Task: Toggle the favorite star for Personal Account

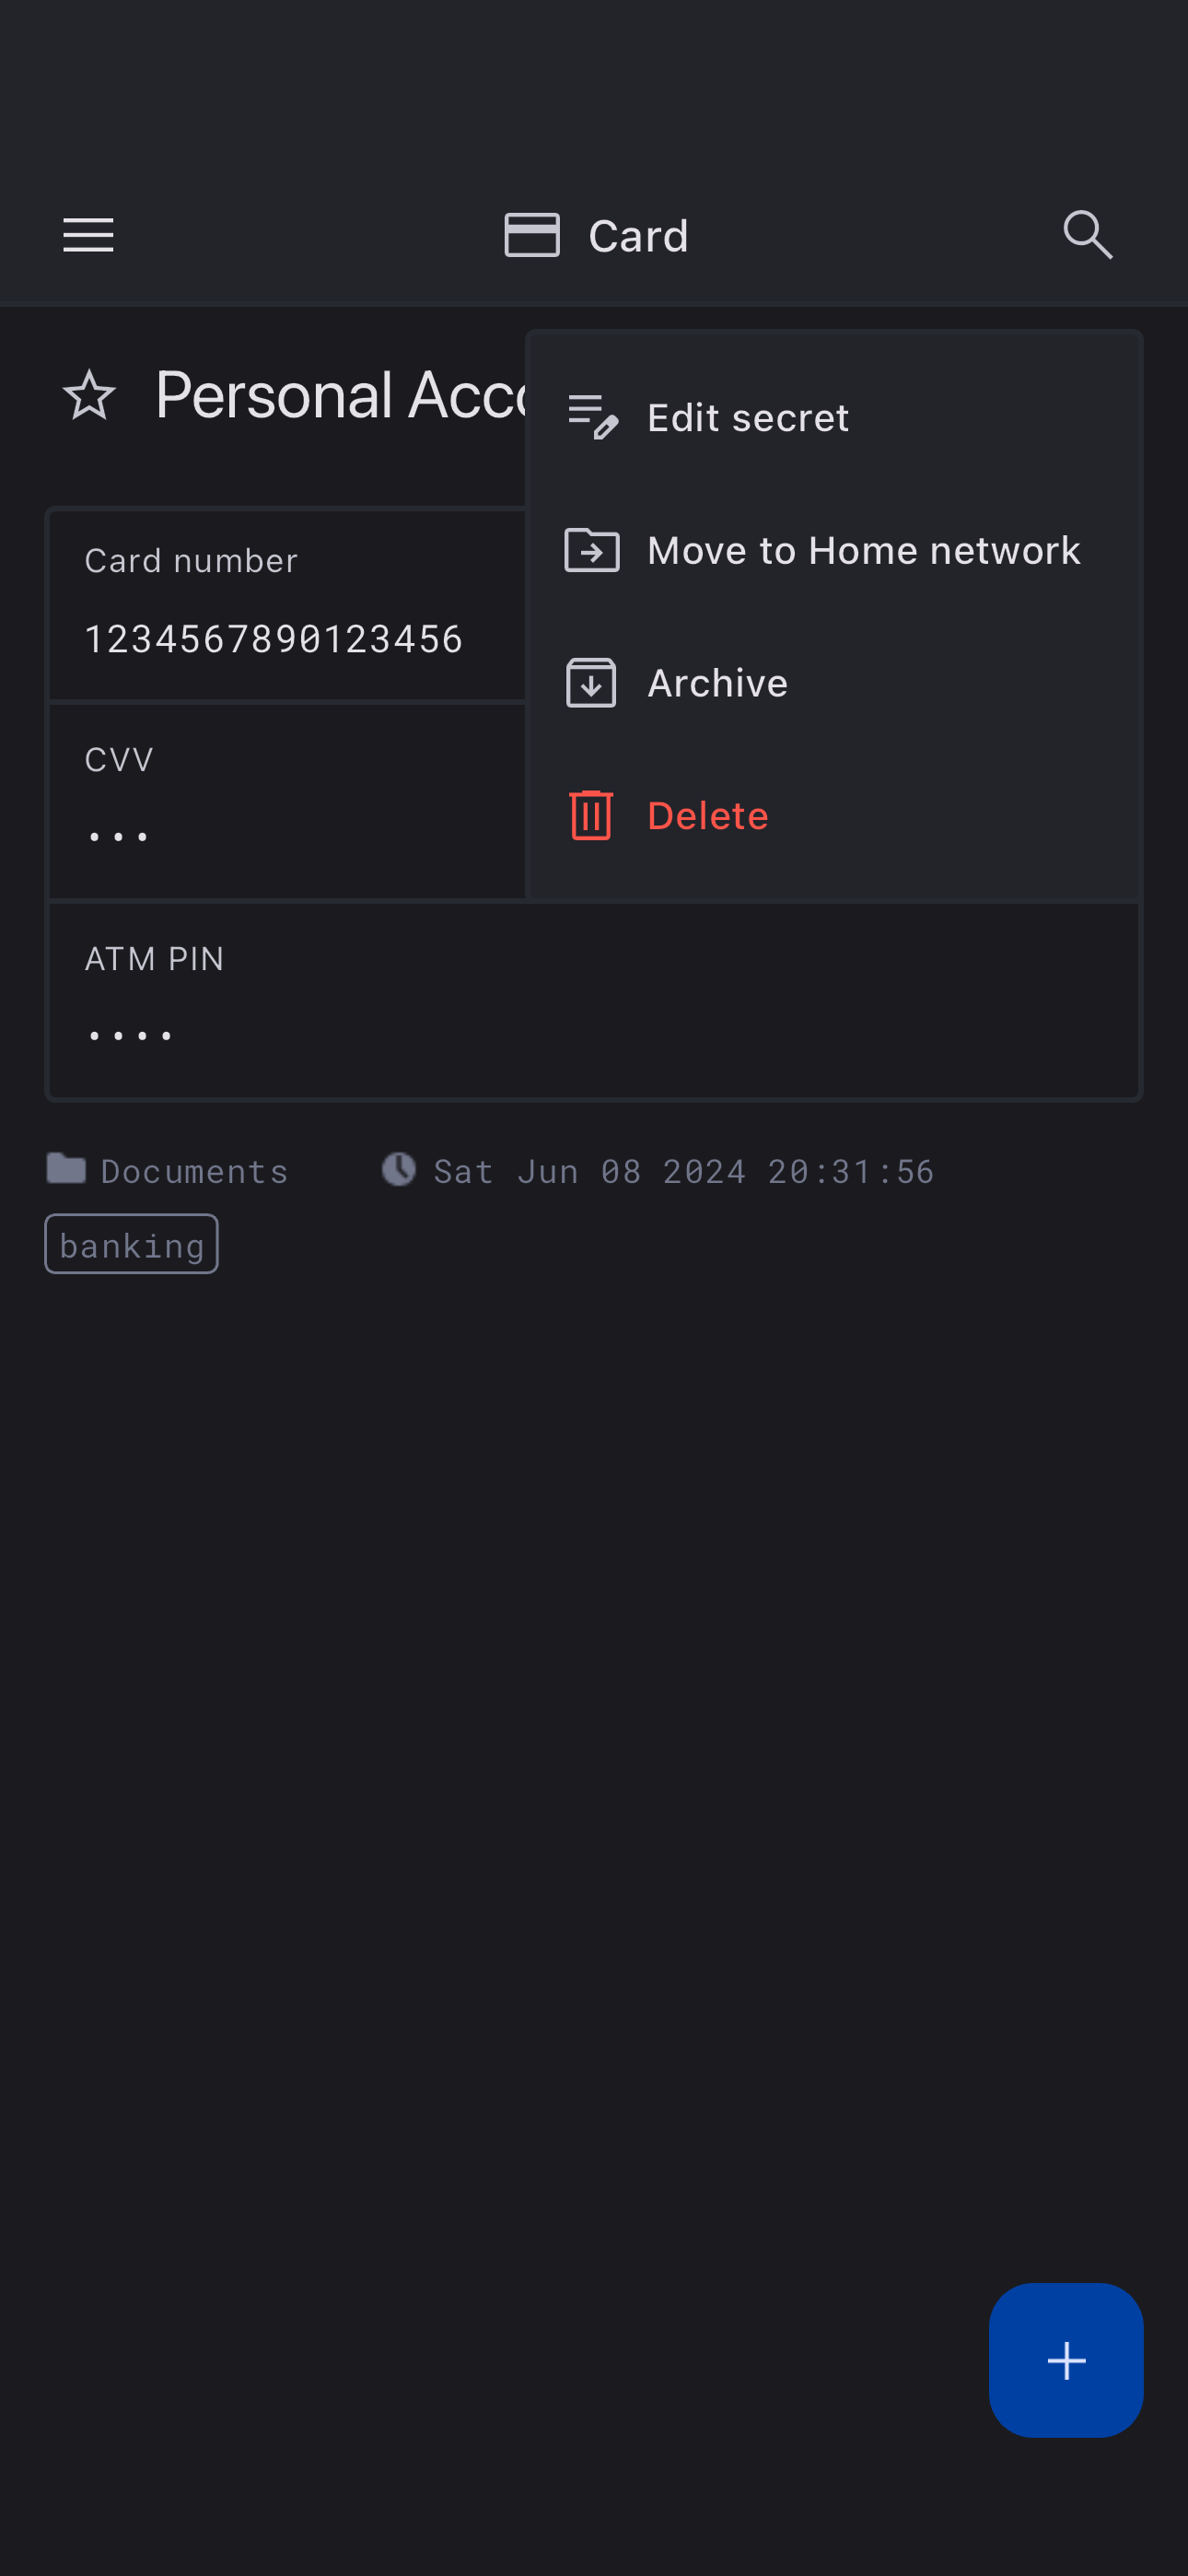Action: pyautogui.click(x=90, y=395)
